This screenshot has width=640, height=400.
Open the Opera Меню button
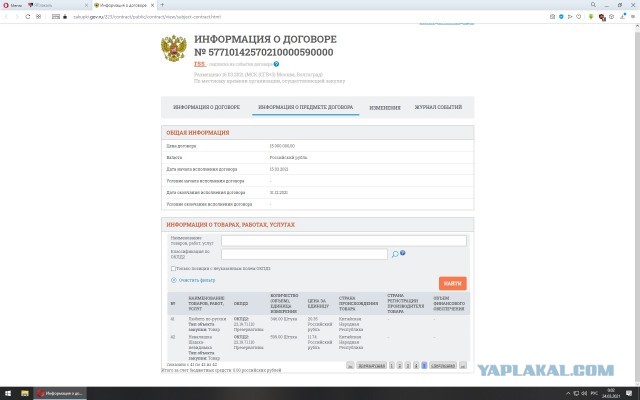click(x=13, y=5)
